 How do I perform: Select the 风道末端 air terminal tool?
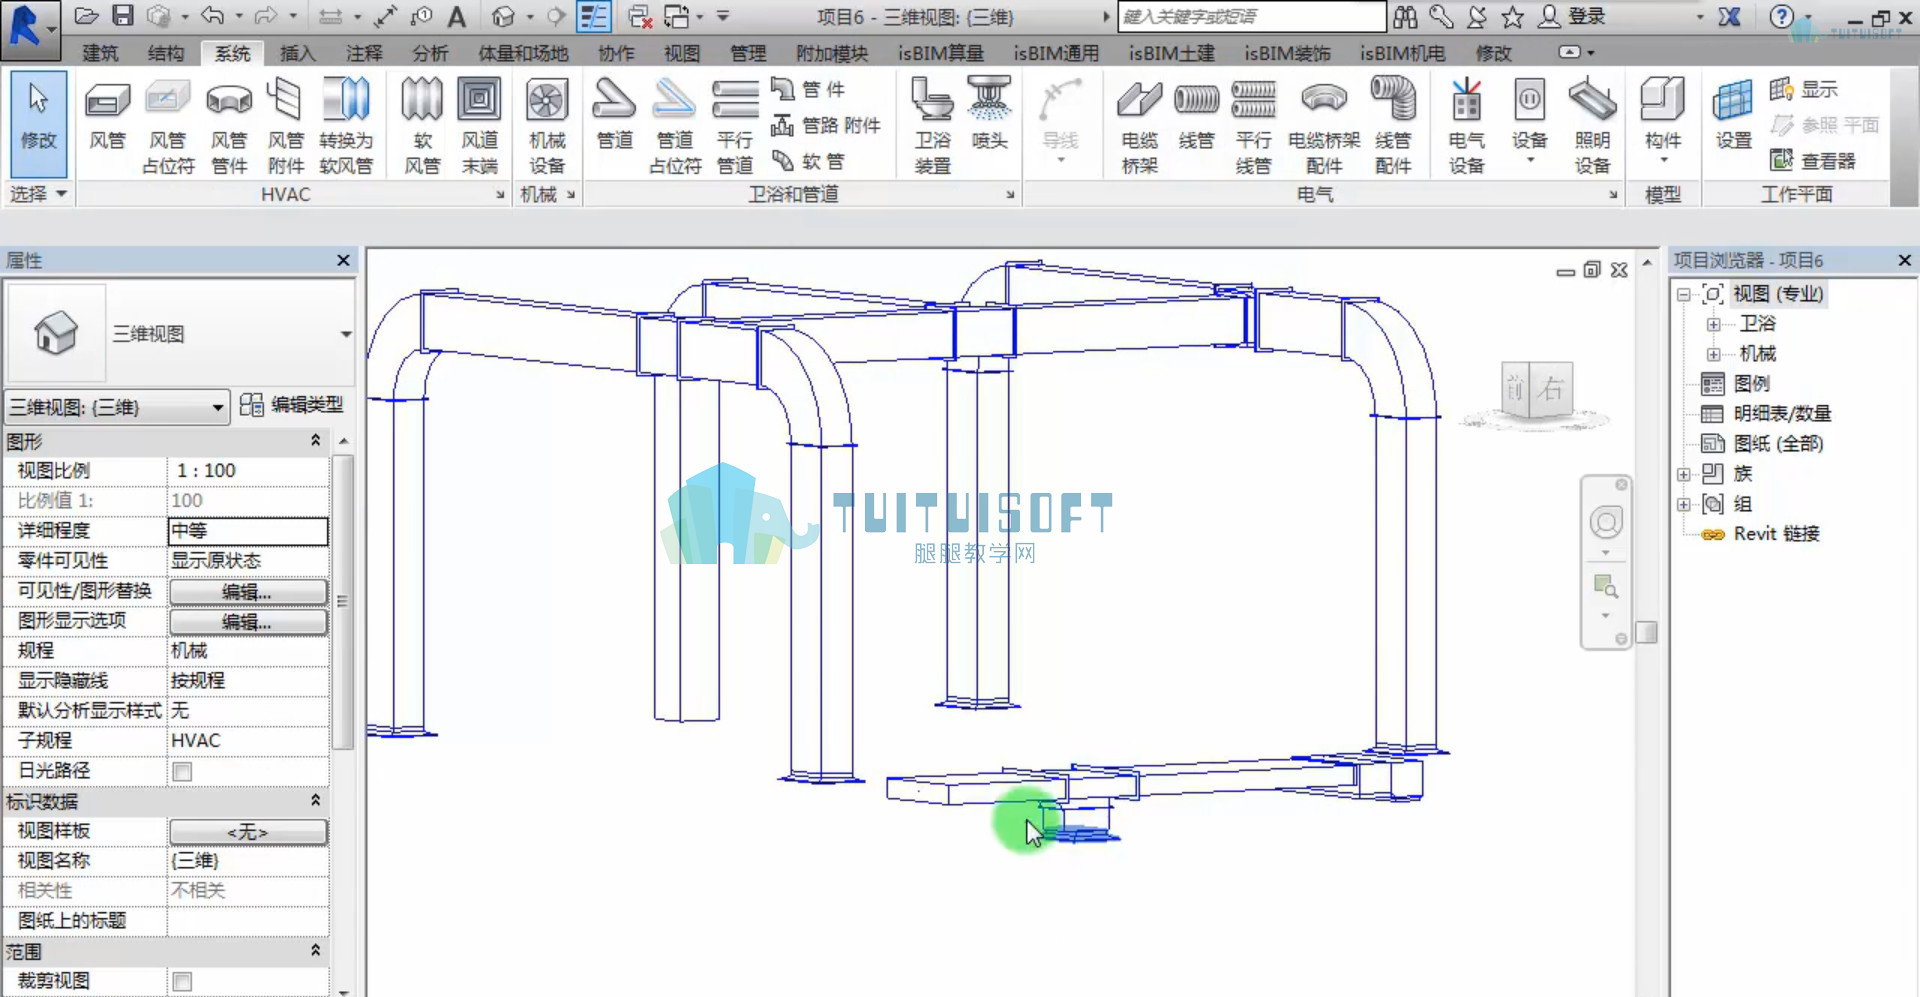479,126
